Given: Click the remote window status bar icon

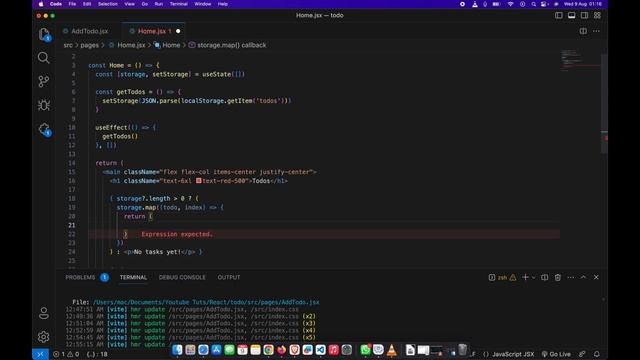Looking at the screenshot, I should pos(40,354).
